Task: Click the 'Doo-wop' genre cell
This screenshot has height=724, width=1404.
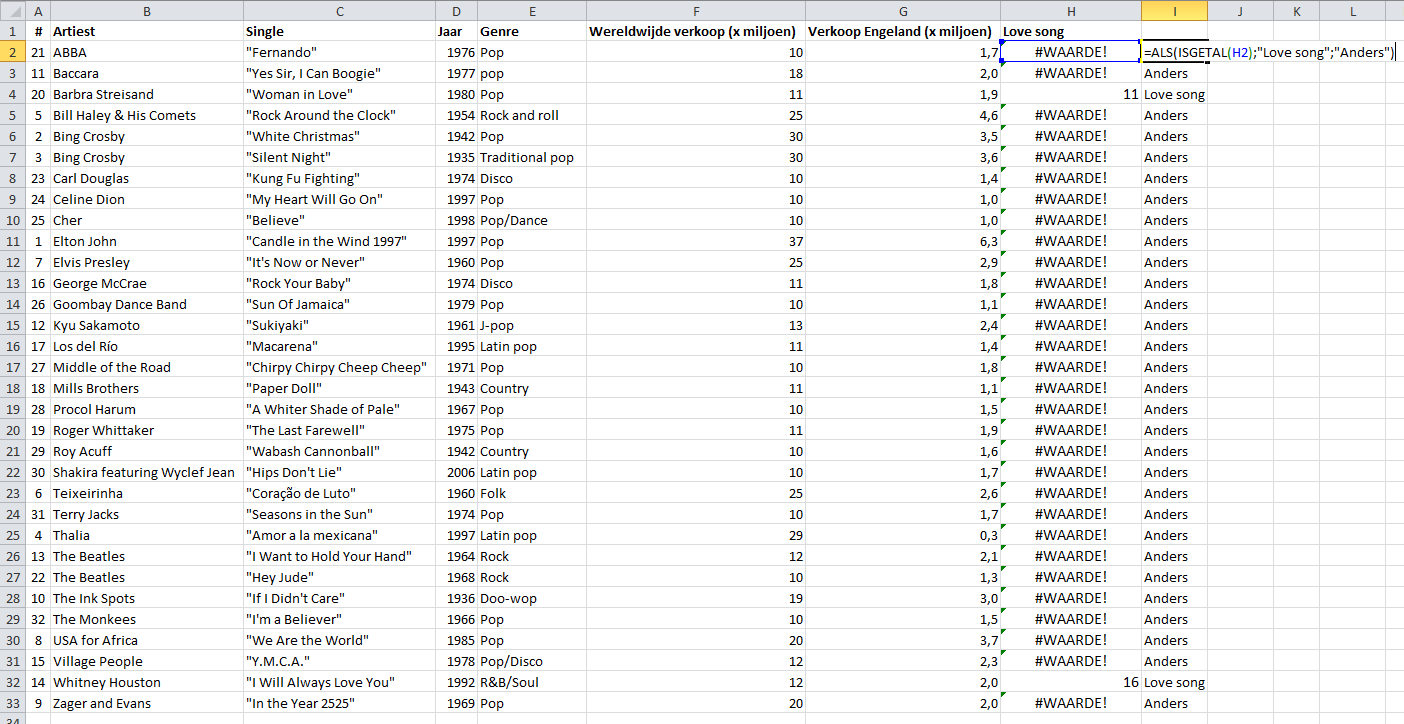Action: 532,598
